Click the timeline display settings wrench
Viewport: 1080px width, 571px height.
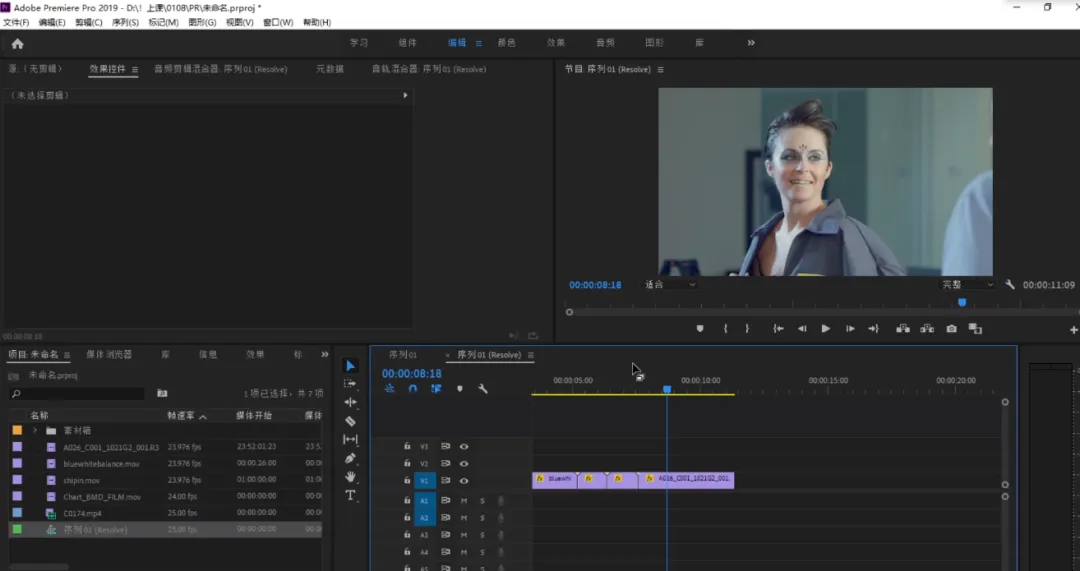[483, 389]
